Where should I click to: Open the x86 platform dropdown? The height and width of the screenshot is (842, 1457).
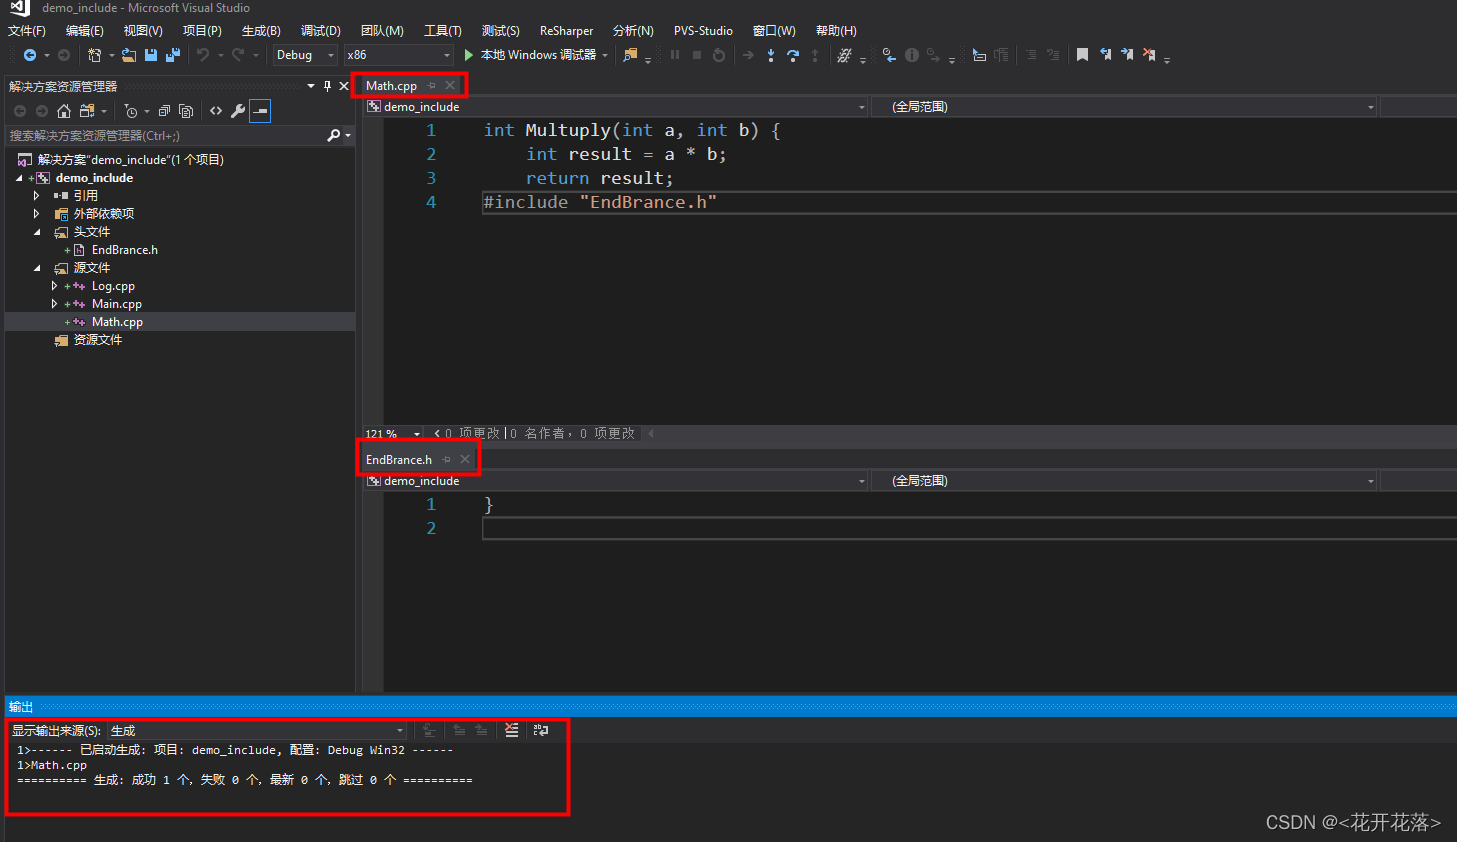(x=398, y=55)
